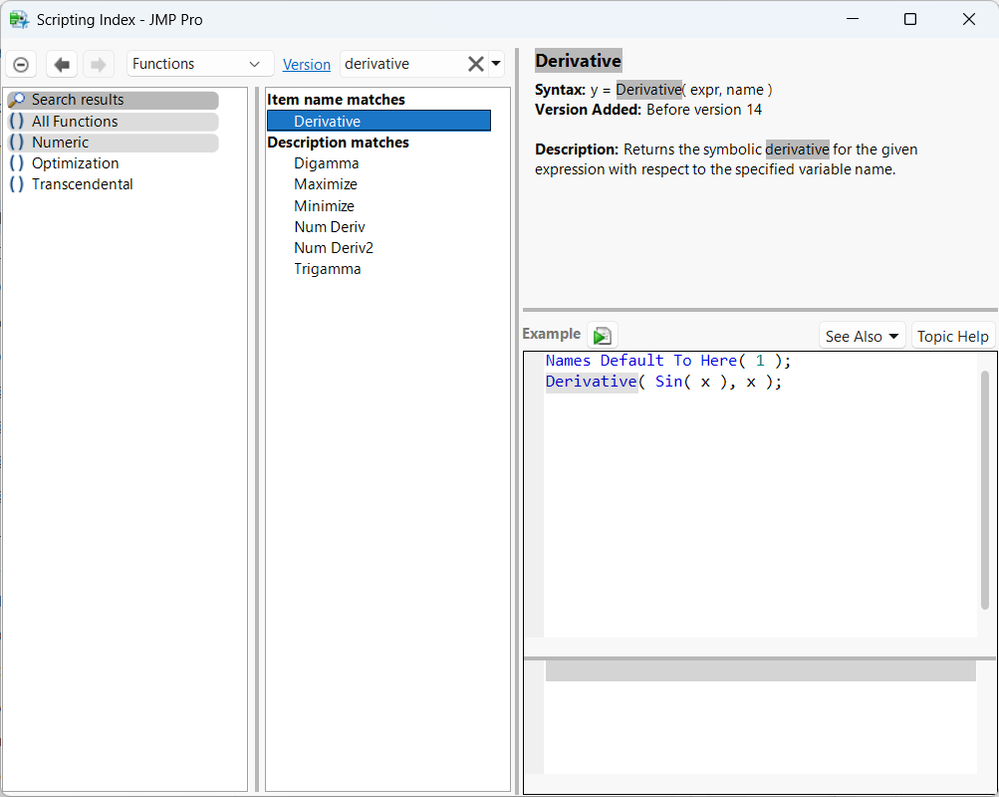Click the Derivative( Sin( x ), x ) code line
The width and height of the screenshot is (999, 797).
663,382
